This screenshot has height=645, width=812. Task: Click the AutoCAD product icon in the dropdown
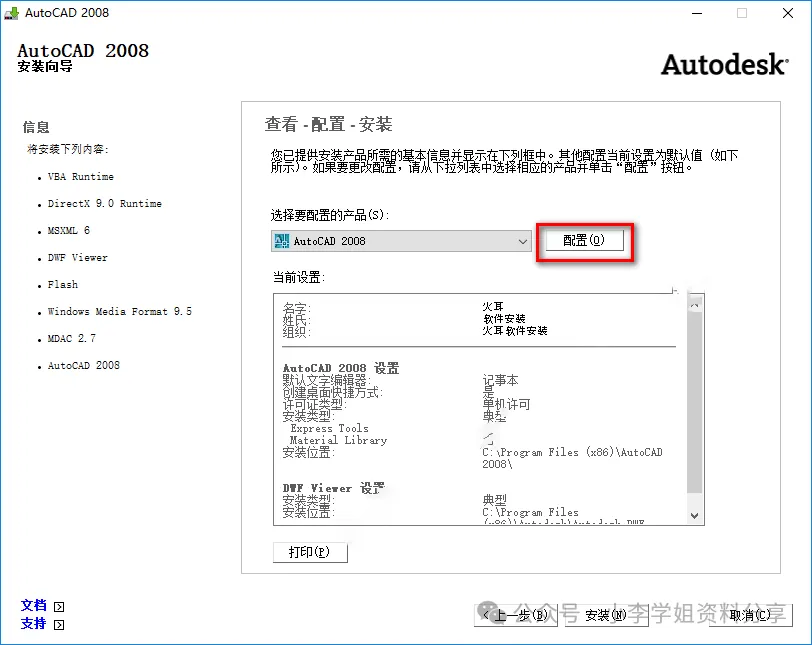point(282,241)
